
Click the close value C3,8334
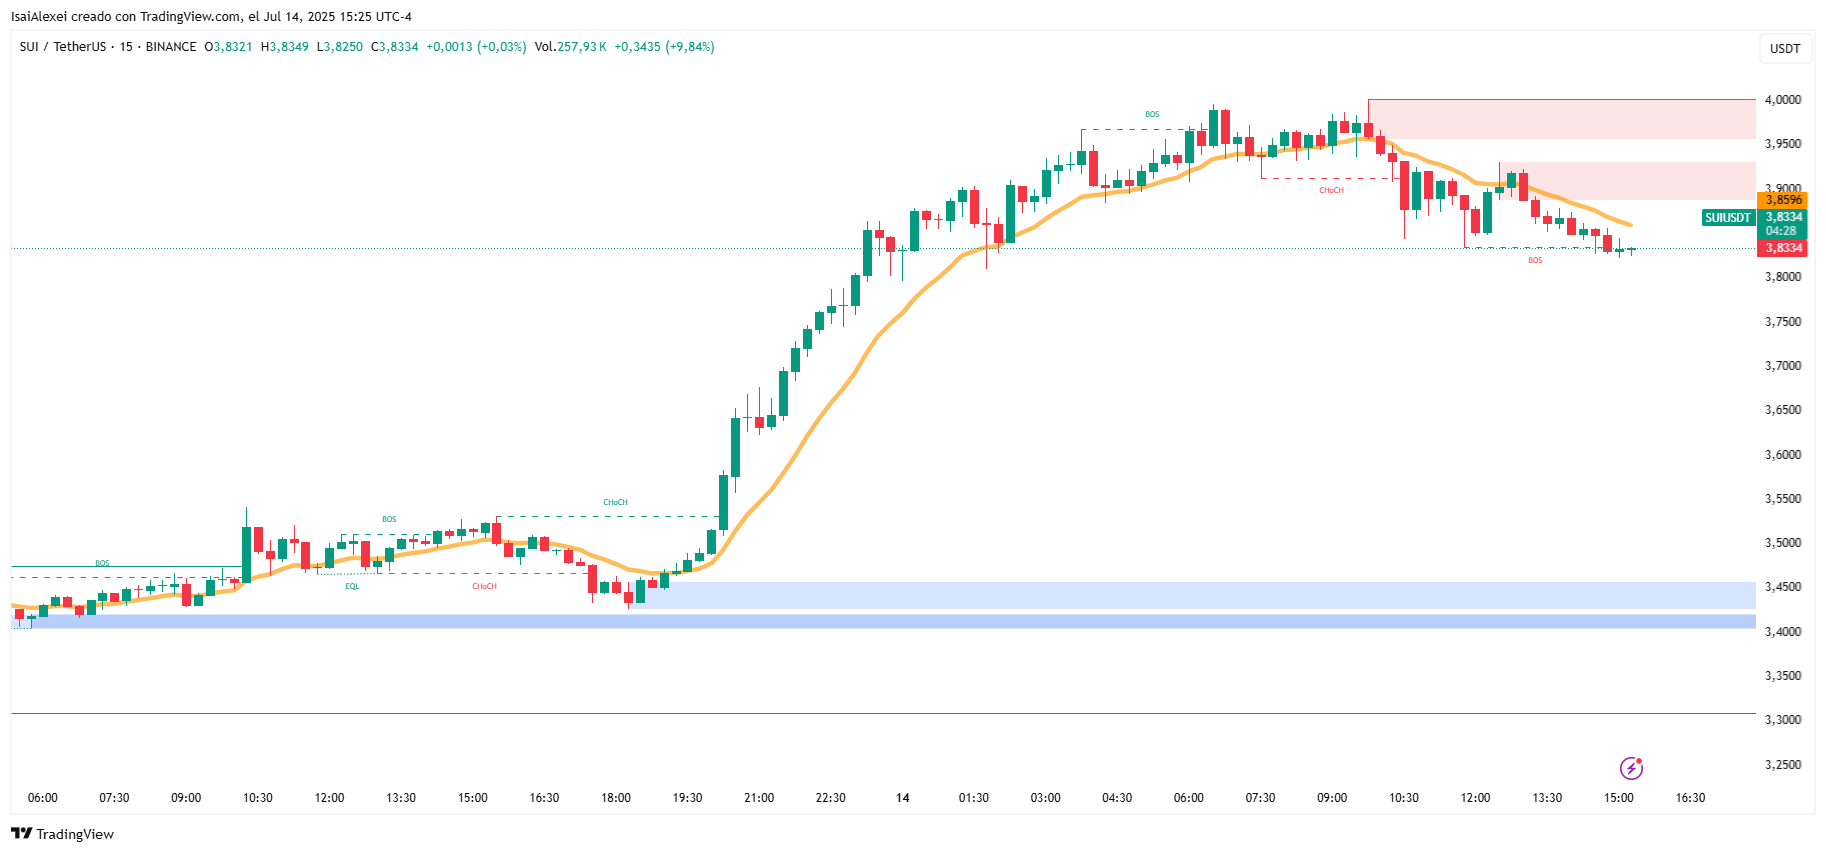[x=395, y=47]
